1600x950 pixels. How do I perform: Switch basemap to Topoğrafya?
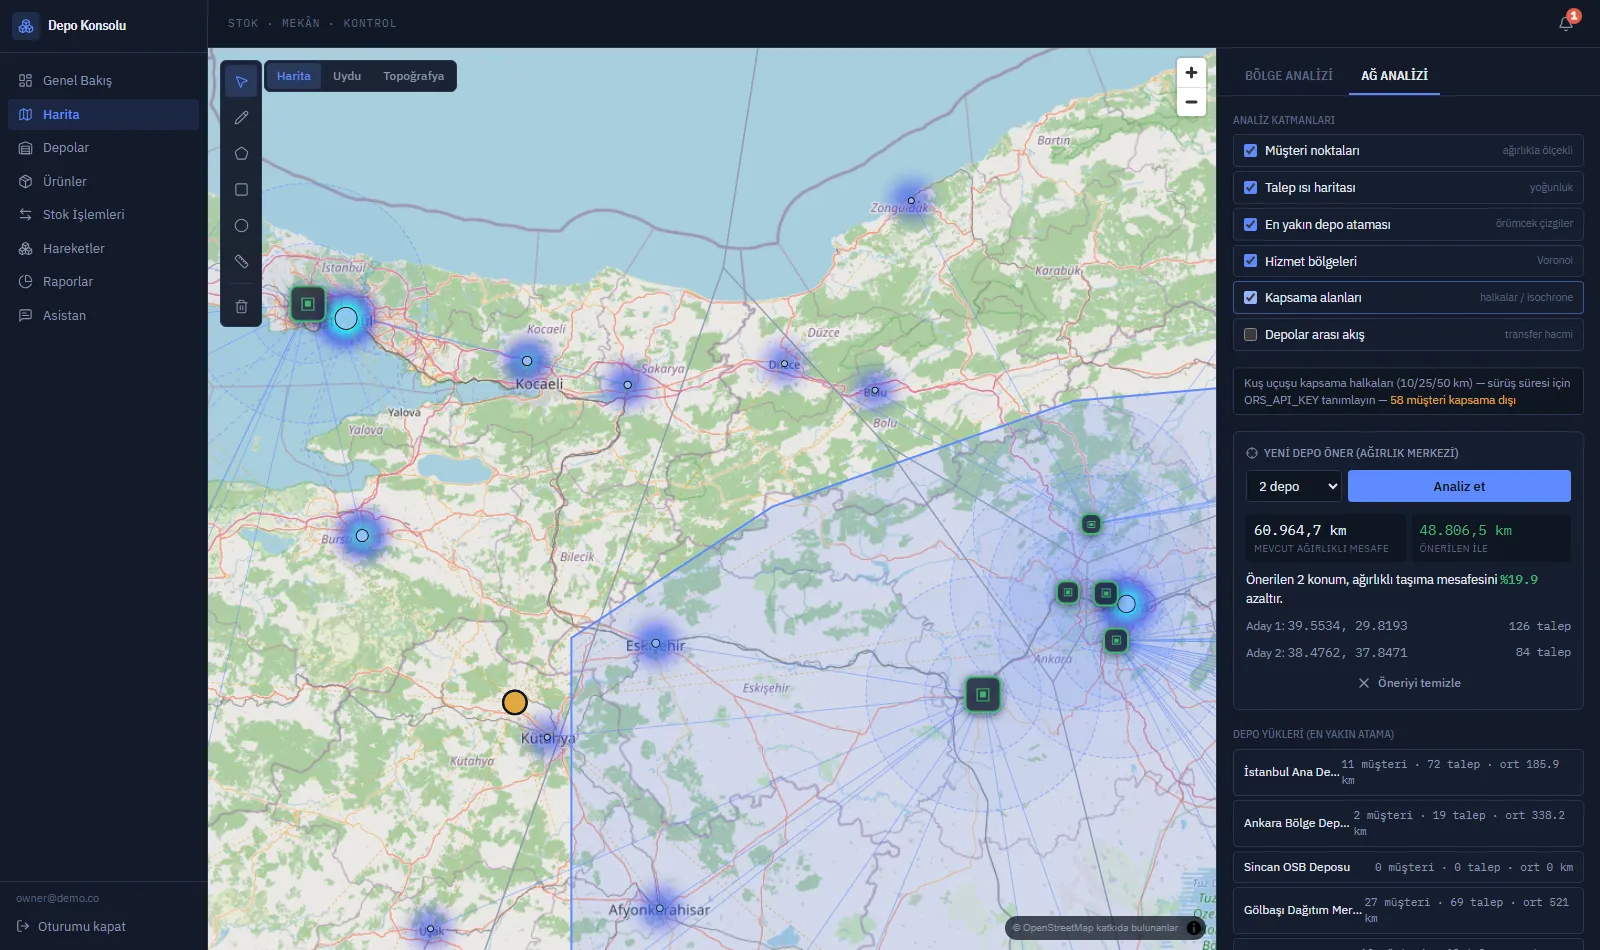[414, 76]
